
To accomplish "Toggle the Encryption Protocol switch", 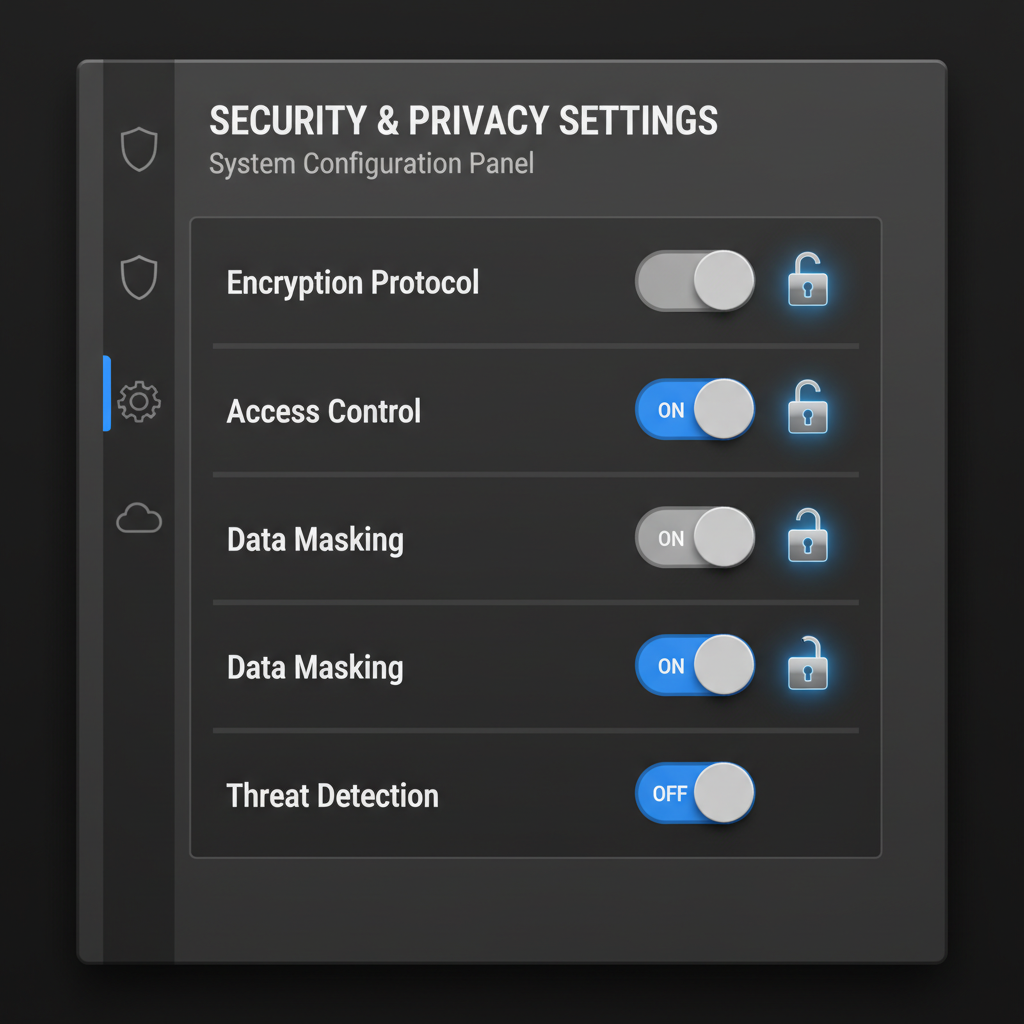I will coord(695,281).
